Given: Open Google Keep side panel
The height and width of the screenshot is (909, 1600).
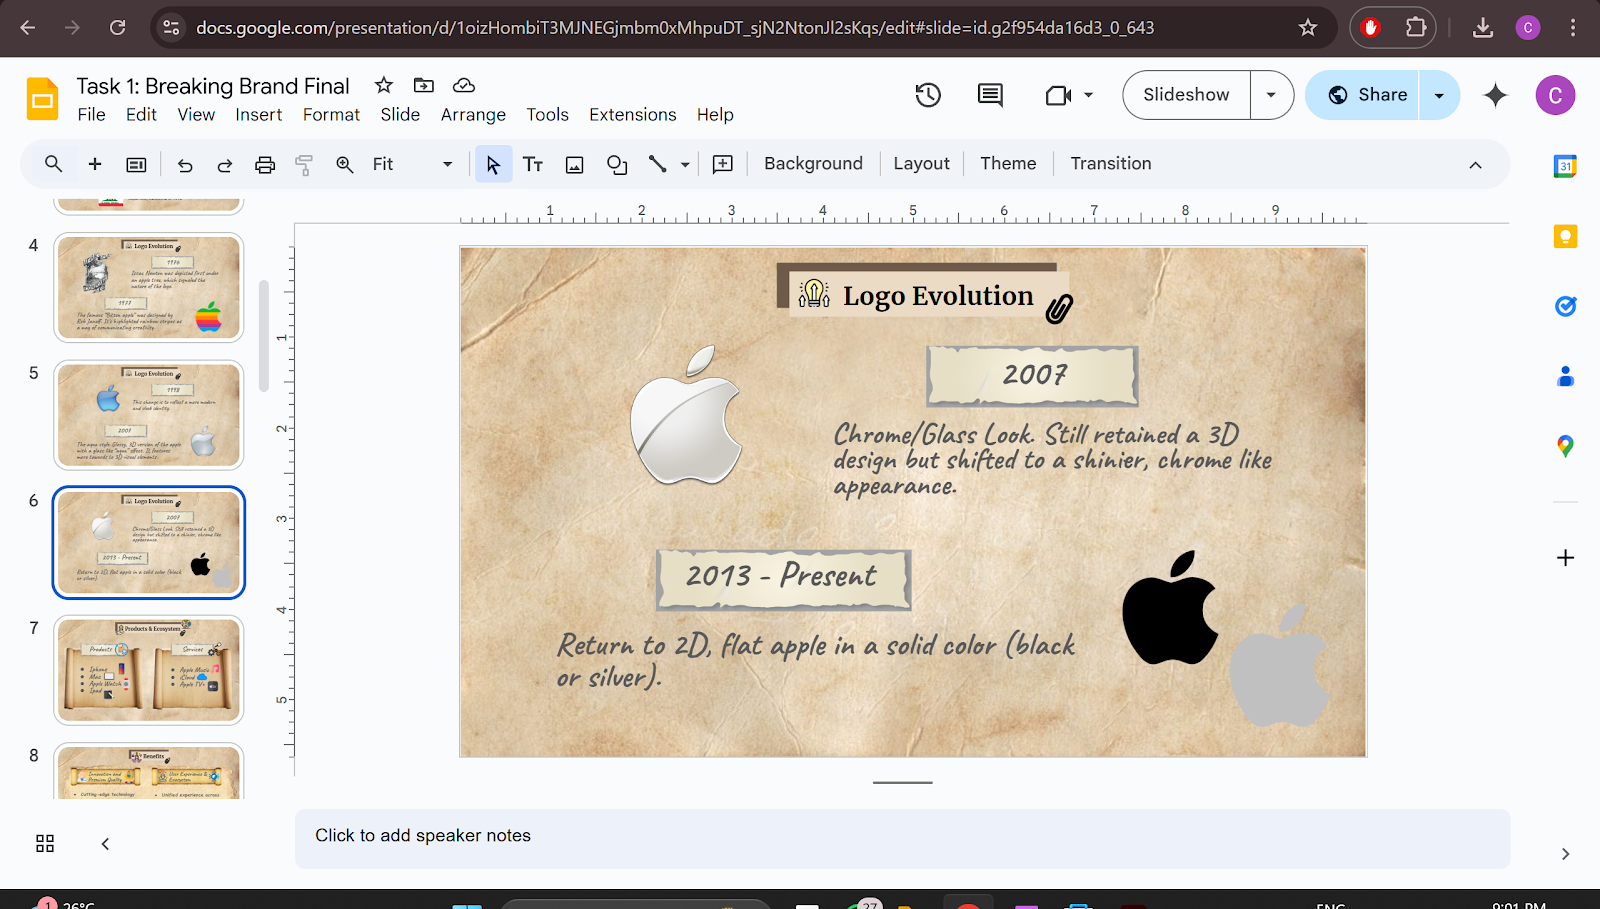Looking at the screenshot, I should point(1565,236).
